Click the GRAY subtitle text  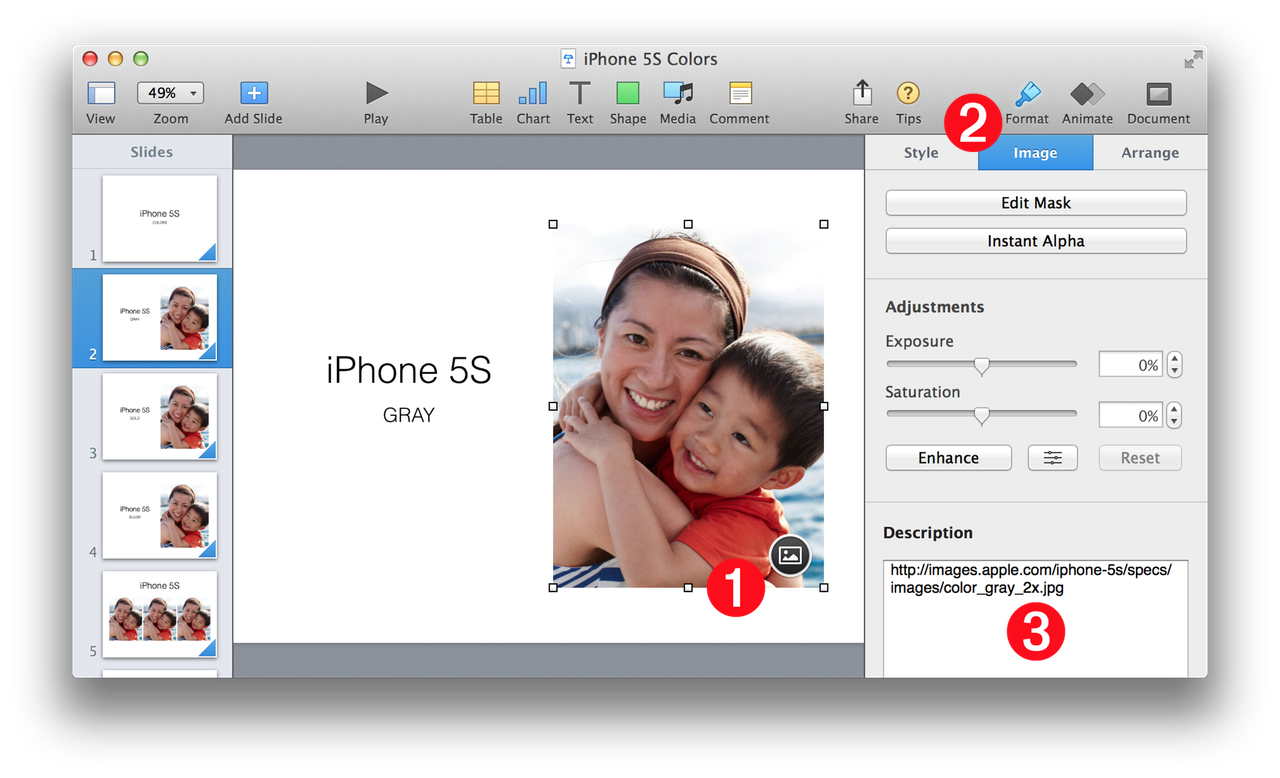[409, 415]
